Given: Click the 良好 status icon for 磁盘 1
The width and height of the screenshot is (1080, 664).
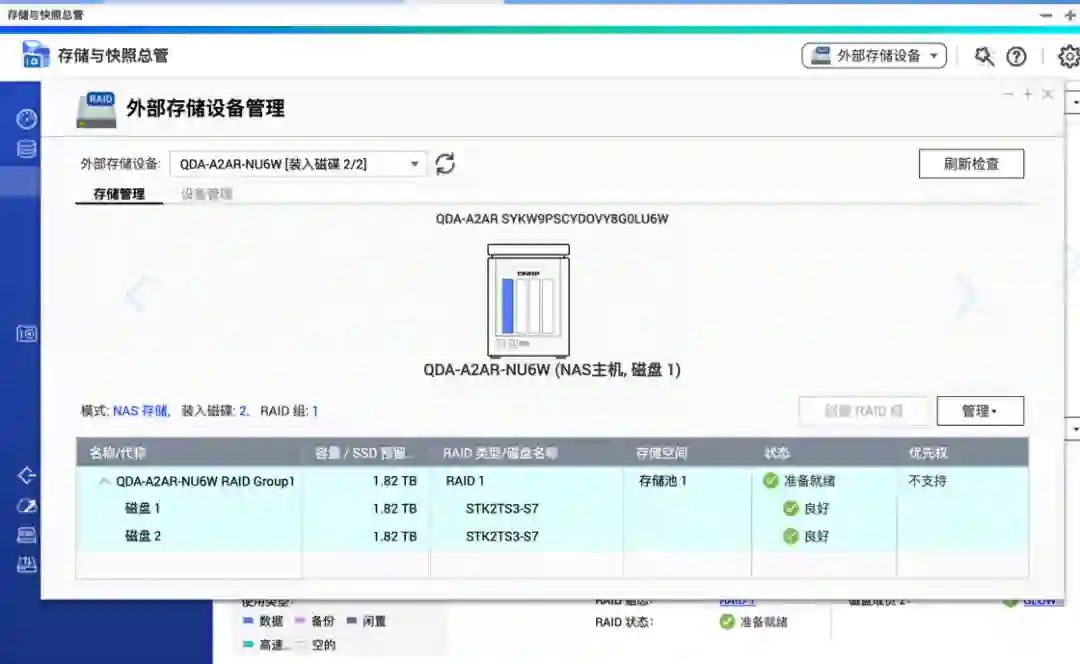Looking at the screenshot, I should point(791,508).
